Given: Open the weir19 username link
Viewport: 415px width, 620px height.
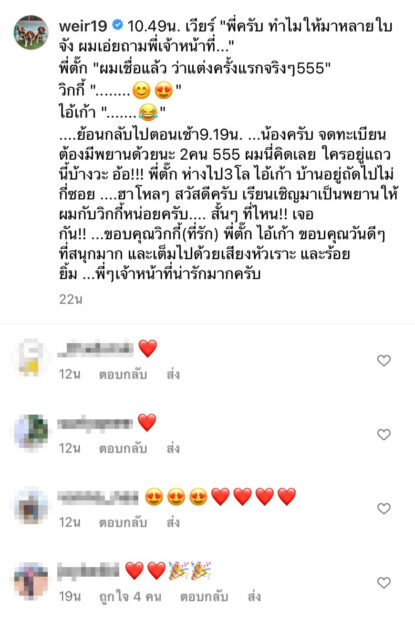Looking at the screenshot, I should click(x=83, y=26).
